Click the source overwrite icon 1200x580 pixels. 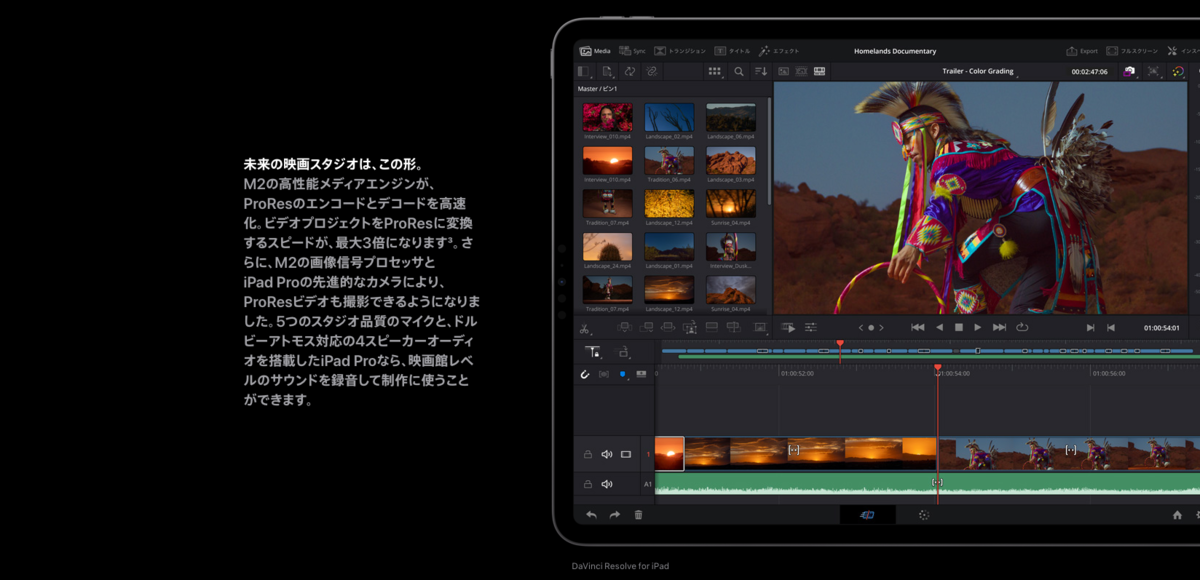coord(733,327)
